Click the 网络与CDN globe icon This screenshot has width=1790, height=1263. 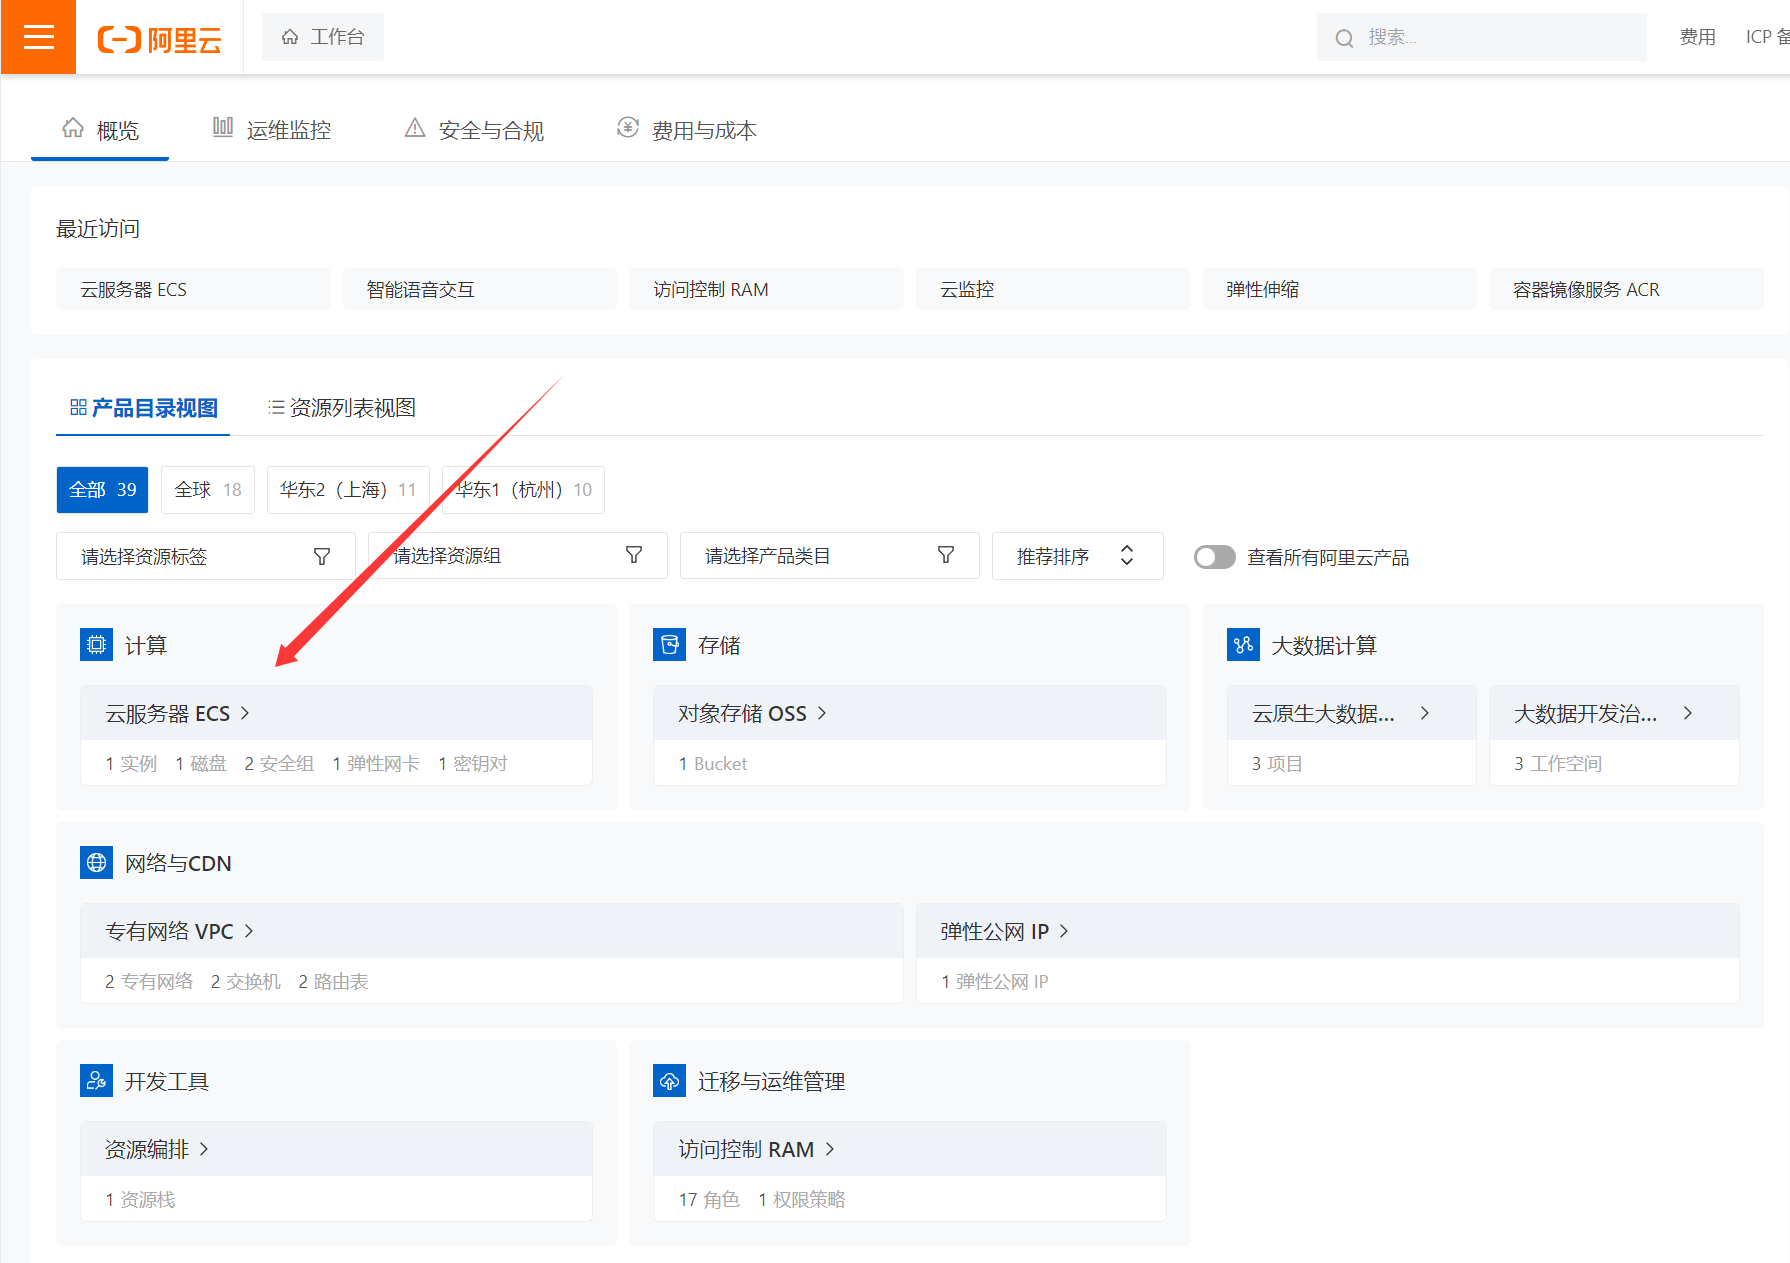(x=96, y=863)
